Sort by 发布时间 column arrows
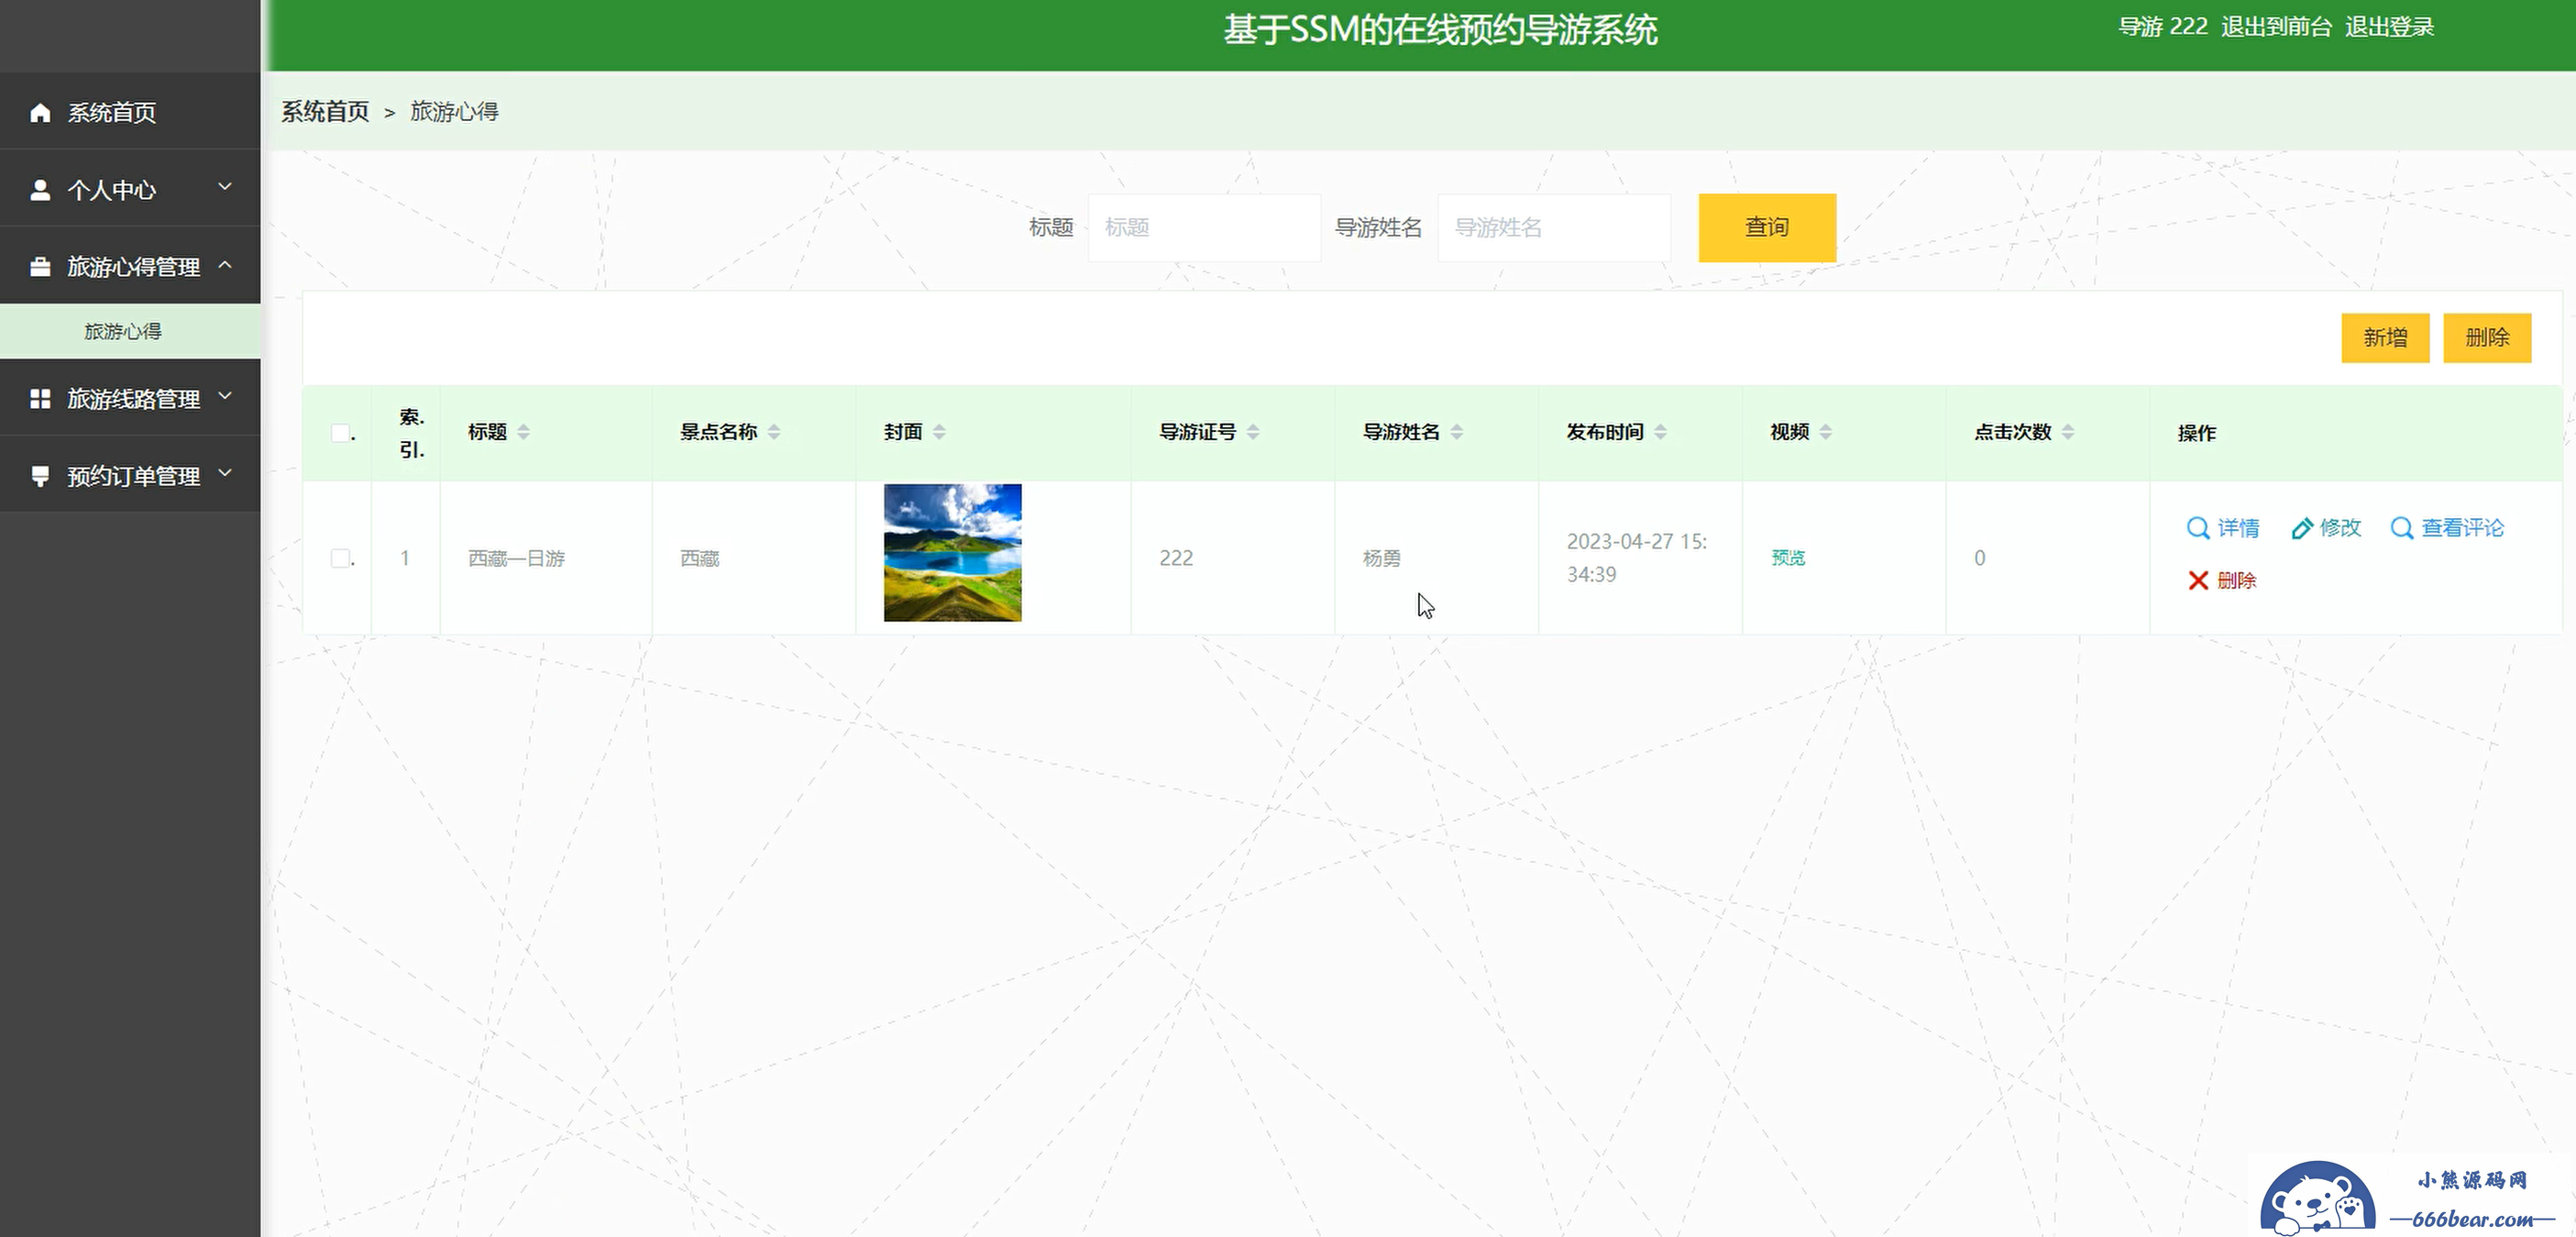 (x=1660, y=432)
